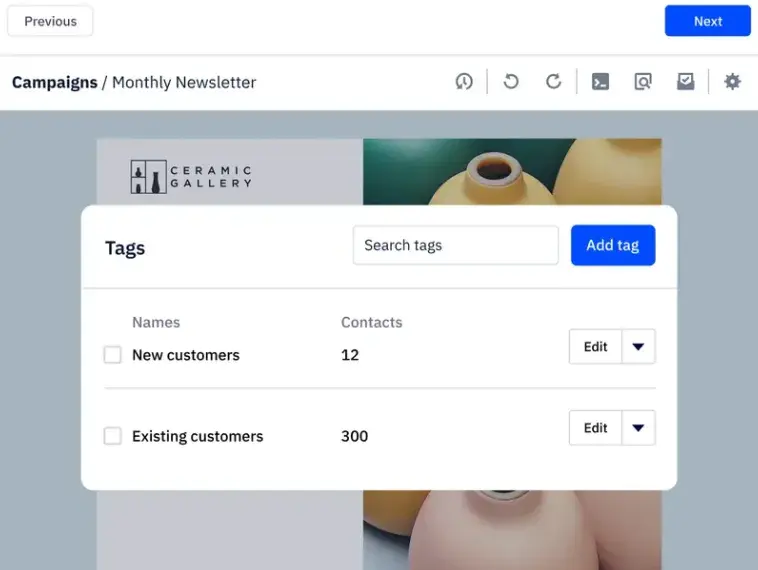The width and height of the screenshot is (758, 570).
Task: Click the Ceramic Gallery logo
Action: 191,177
